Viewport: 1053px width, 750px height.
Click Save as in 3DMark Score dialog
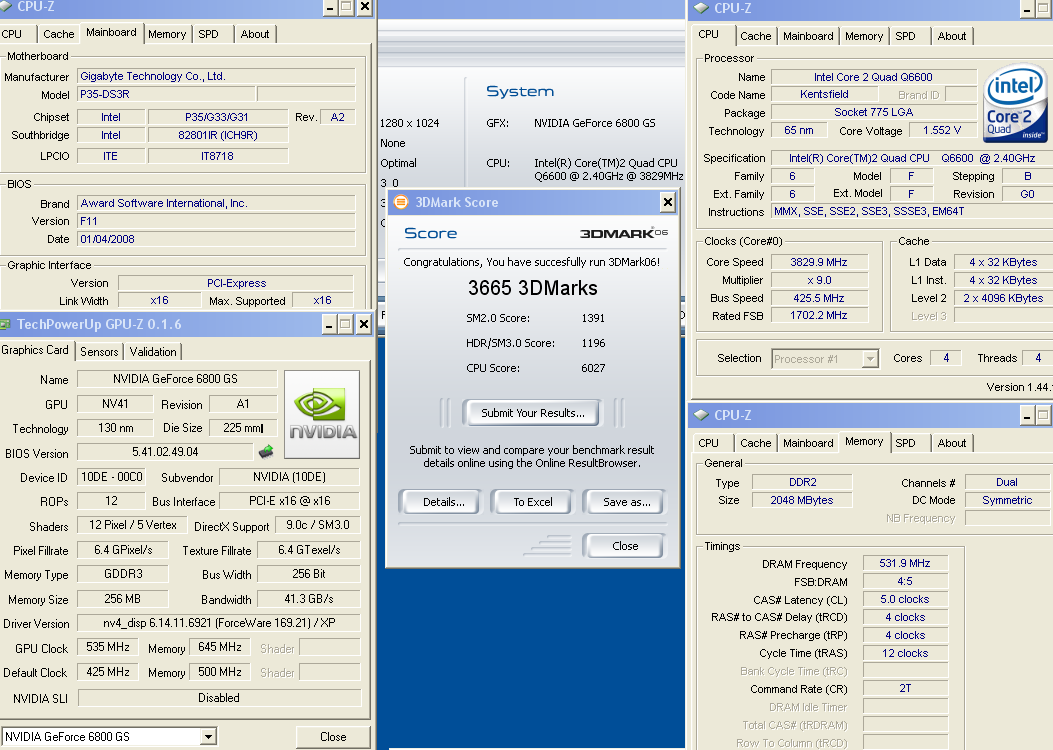(626, 502)
